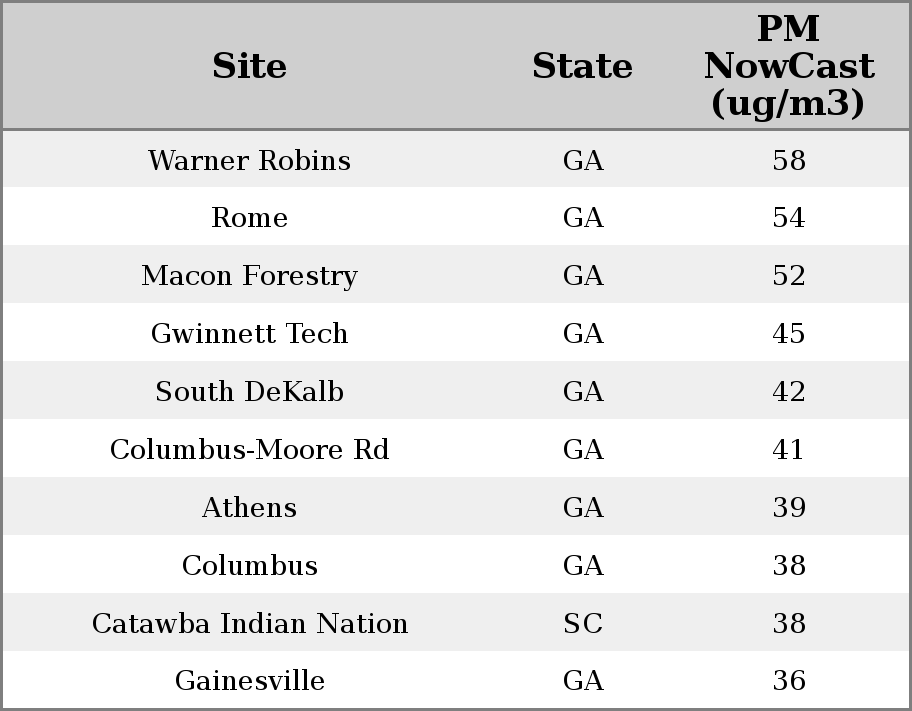Select the Catawba Indian Nation site cell

click(x=249, y=624)
